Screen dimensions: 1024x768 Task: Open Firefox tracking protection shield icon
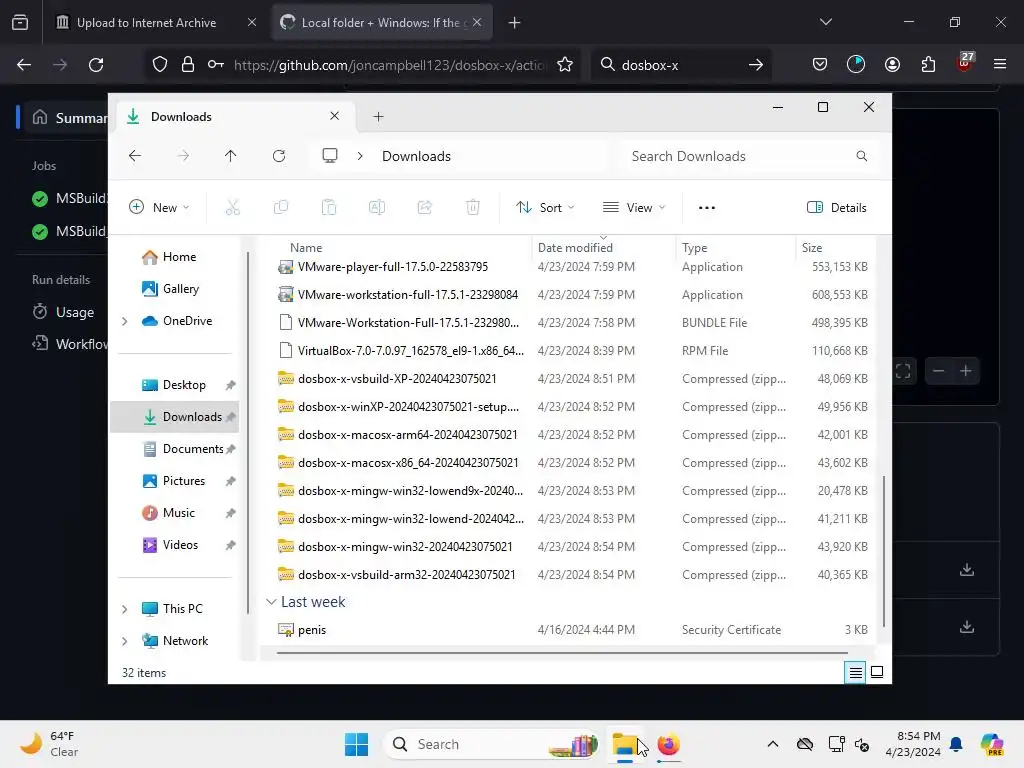[160, 65]
